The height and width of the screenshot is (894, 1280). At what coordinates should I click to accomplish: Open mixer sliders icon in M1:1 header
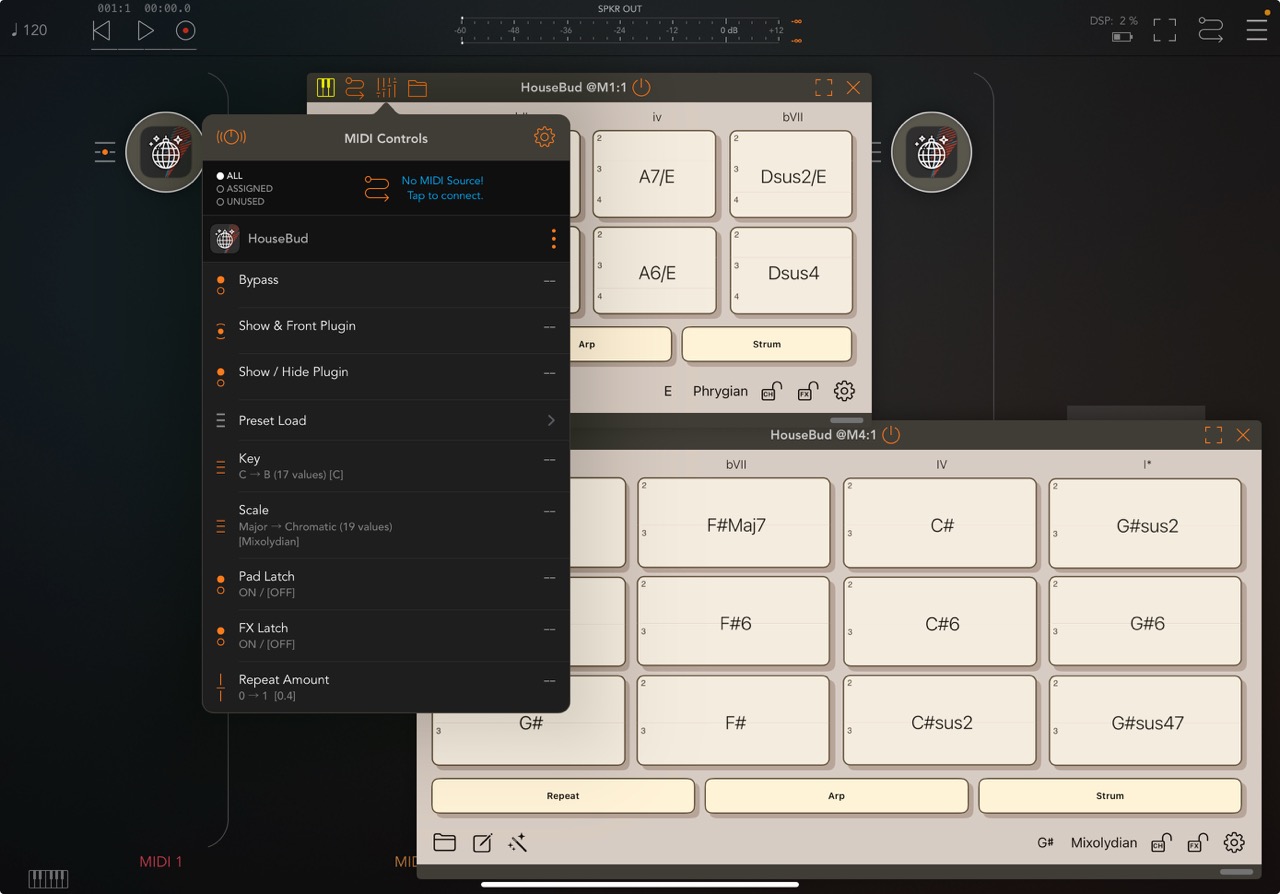(x=386, y=88)
